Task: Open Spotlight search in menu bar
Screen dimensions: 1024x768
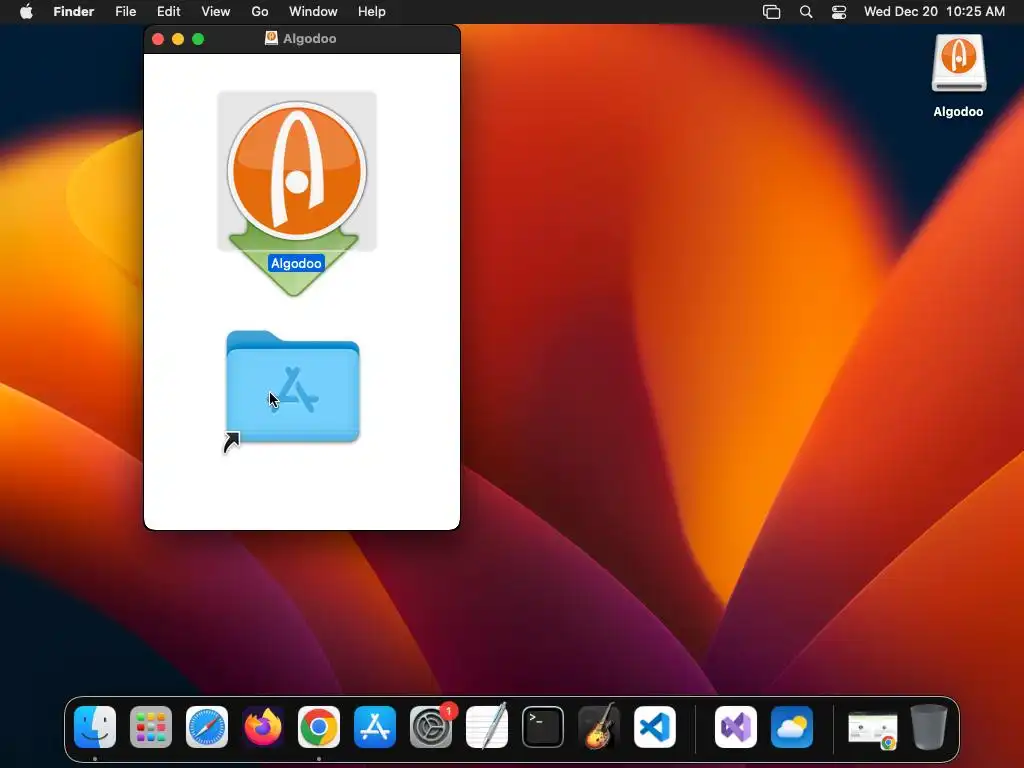Action: [x=806, y=12]
